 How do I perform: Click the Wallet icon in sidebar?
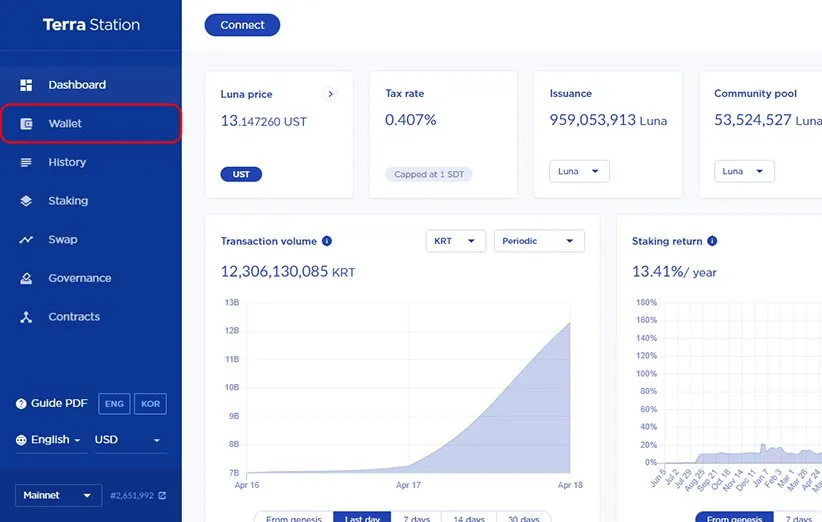(x=27, y=124)
